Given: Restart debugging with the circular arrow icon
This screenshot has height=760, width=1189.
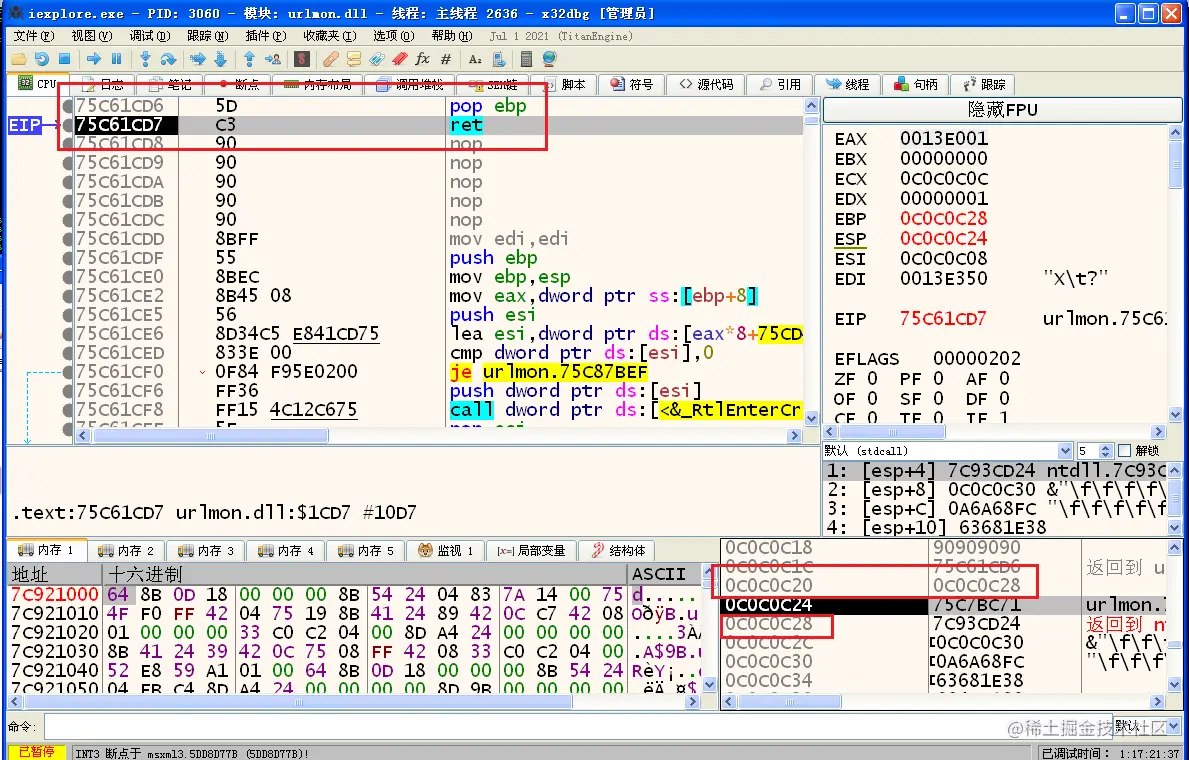Looking at the screenshot, I should 42,58.
